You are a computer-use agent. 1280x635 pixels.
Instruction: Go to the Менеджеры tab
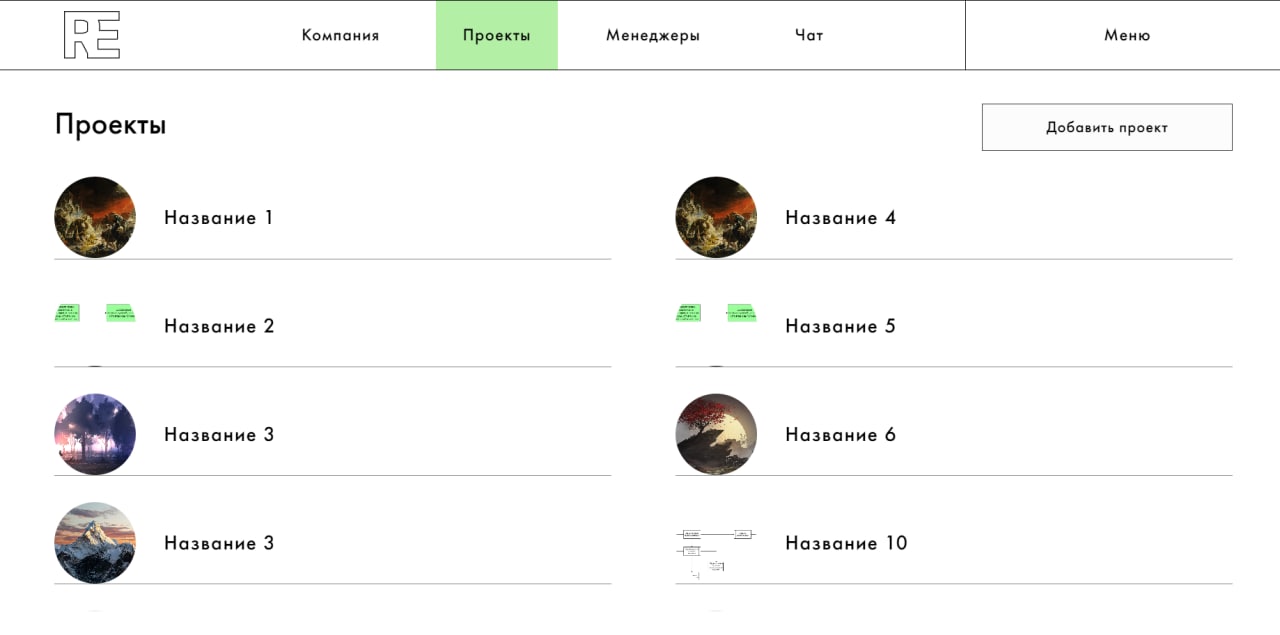pos(652,35)
